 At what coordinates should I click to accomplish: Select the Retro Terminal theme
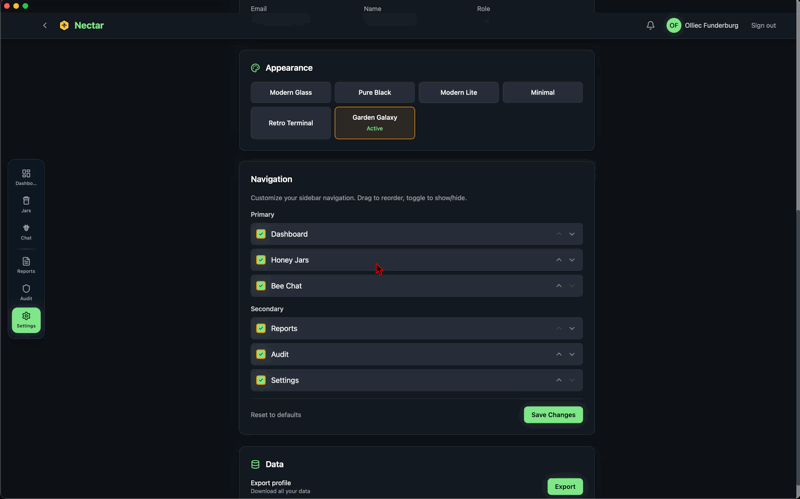291,123
